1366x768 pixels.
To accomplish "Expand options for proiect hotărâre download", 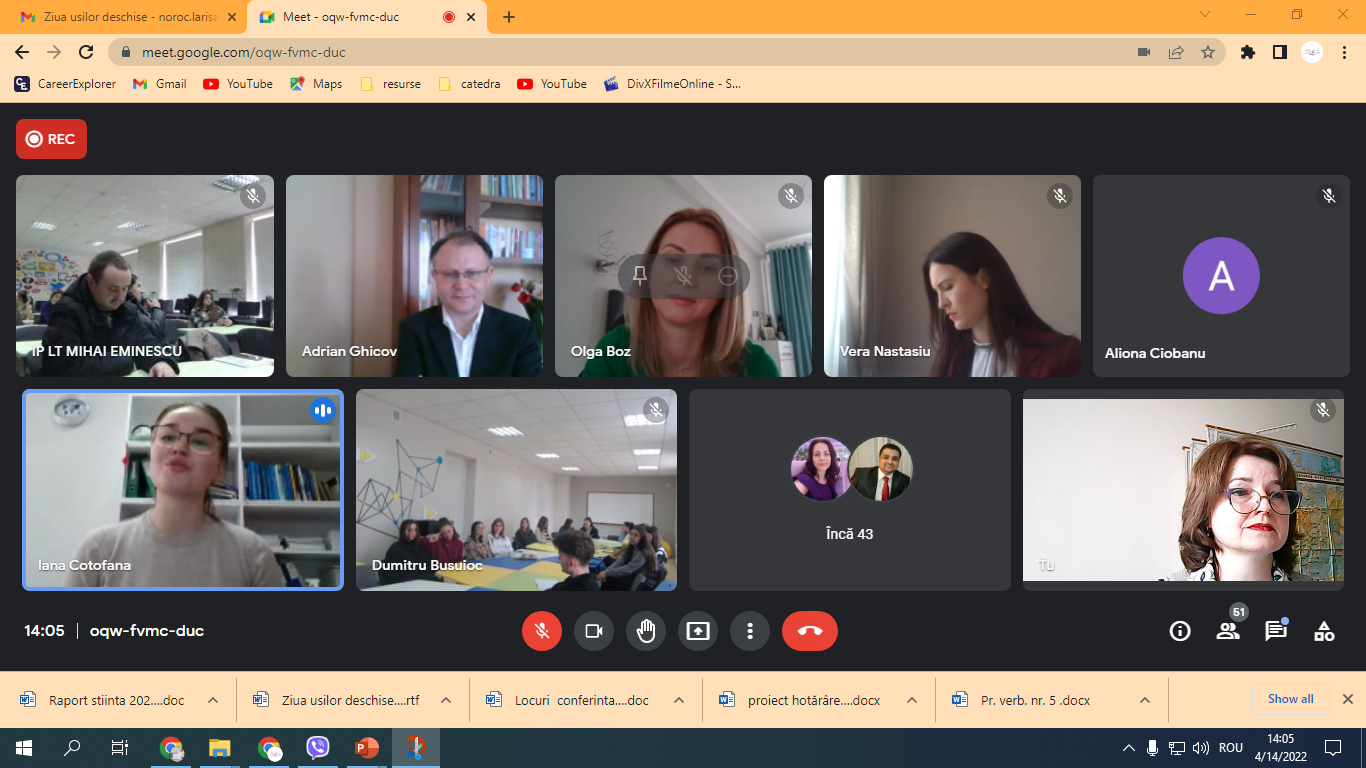I will [x=911, y=700].
